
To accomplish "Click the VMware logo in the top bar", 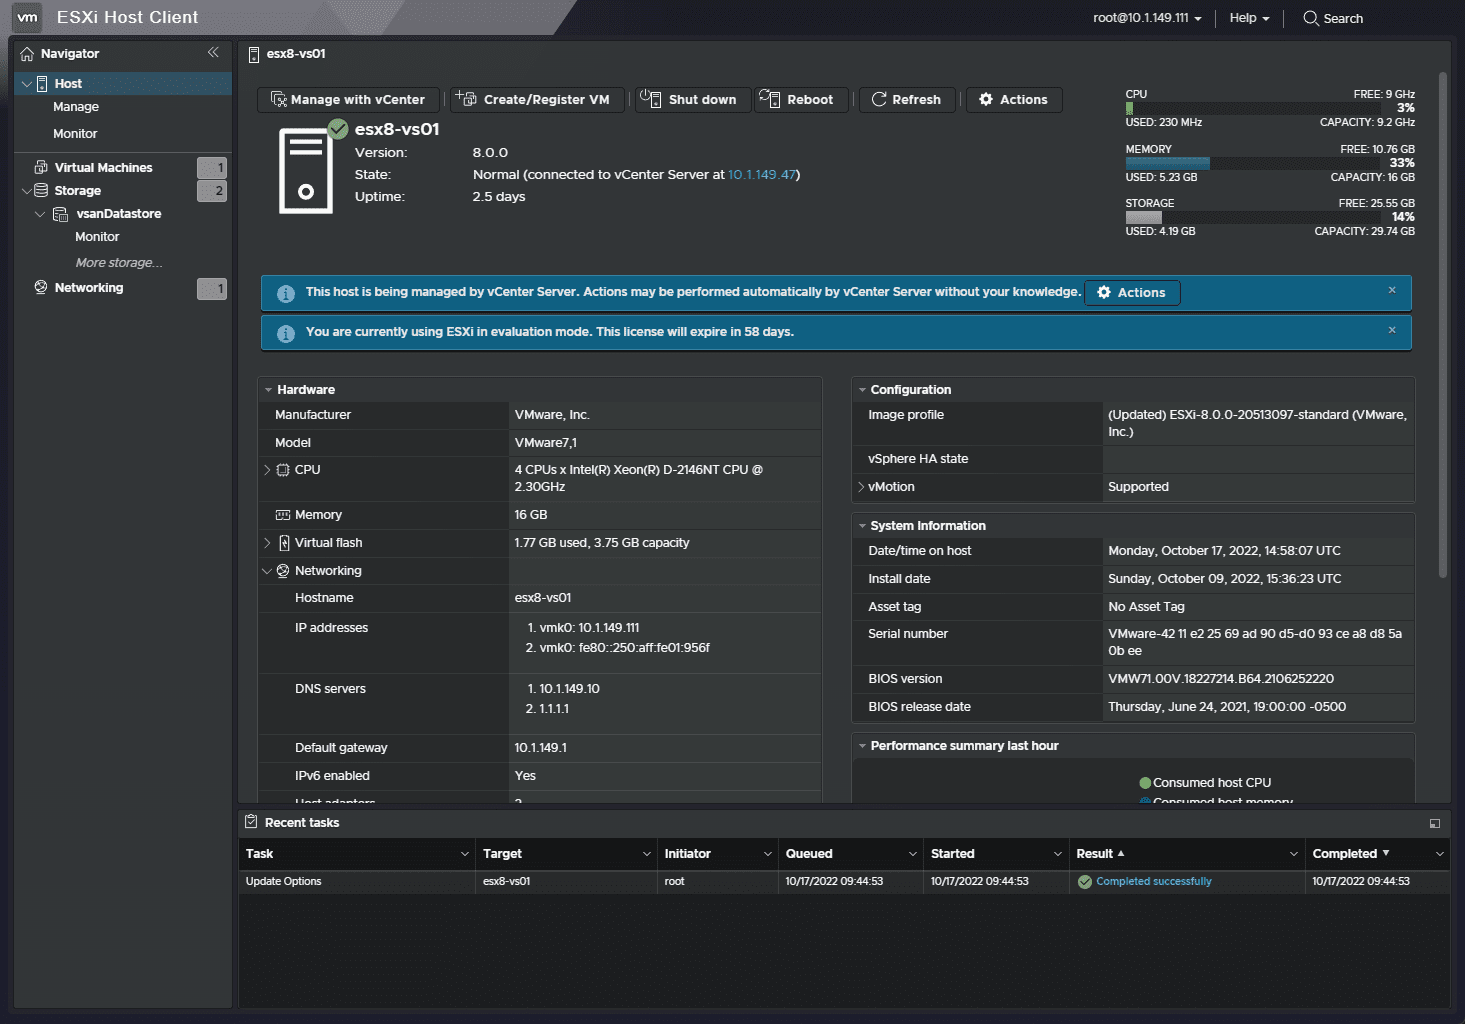I will (x=26, y=17).
